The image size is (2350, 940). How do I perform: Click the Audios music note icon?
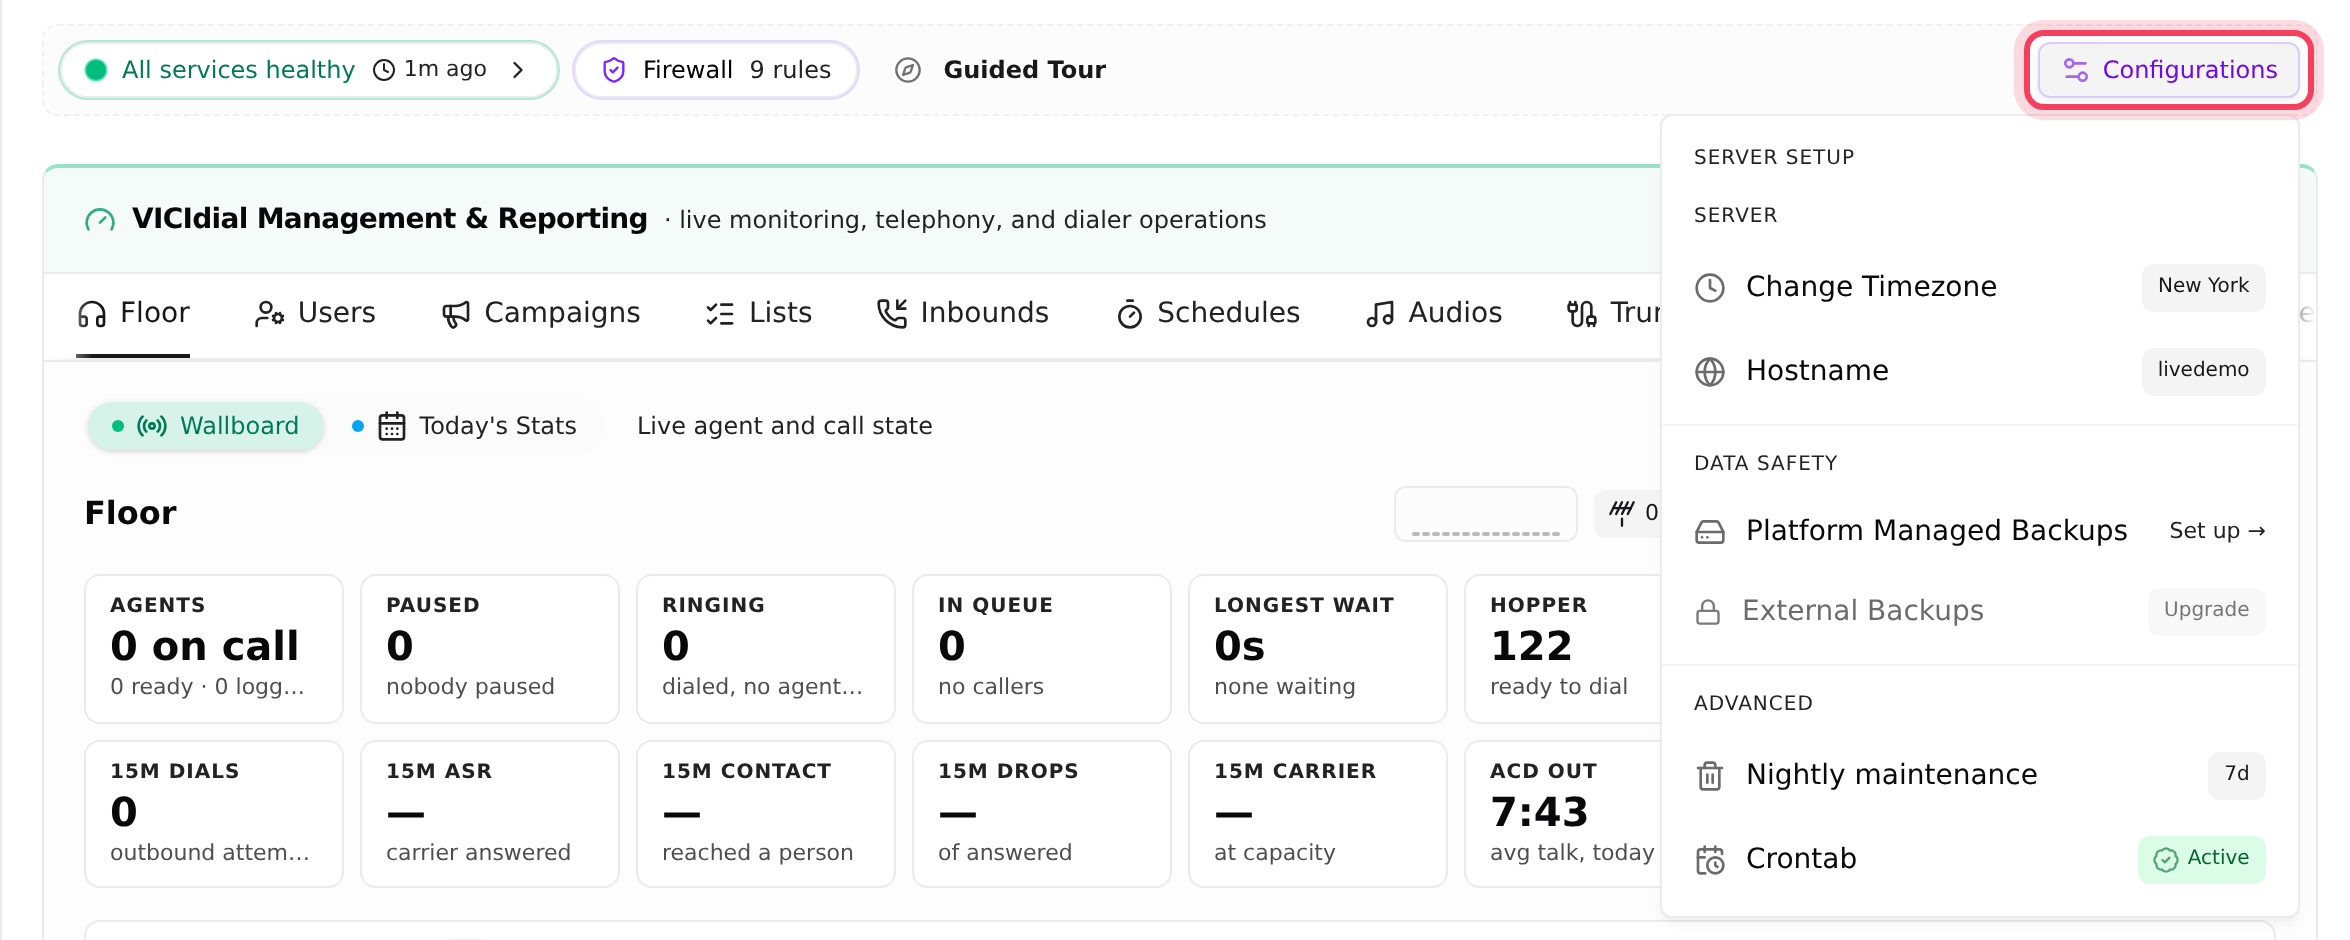(1380, 315)
